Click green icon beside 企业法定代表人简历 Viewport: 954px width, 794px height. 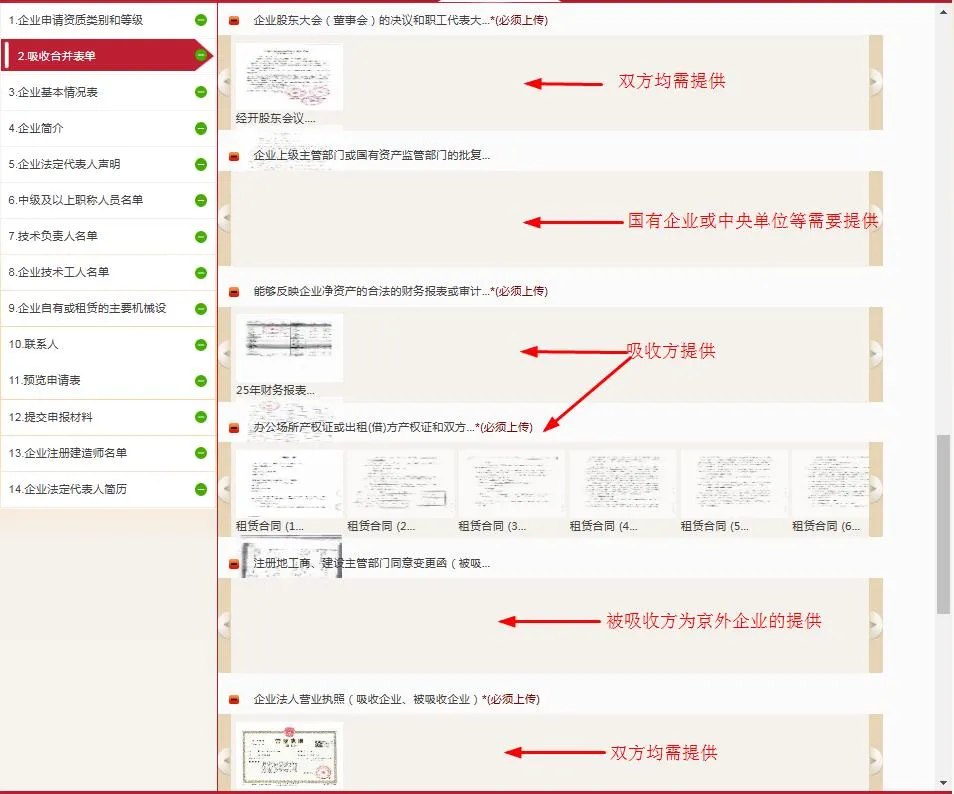tap(201, 490)
